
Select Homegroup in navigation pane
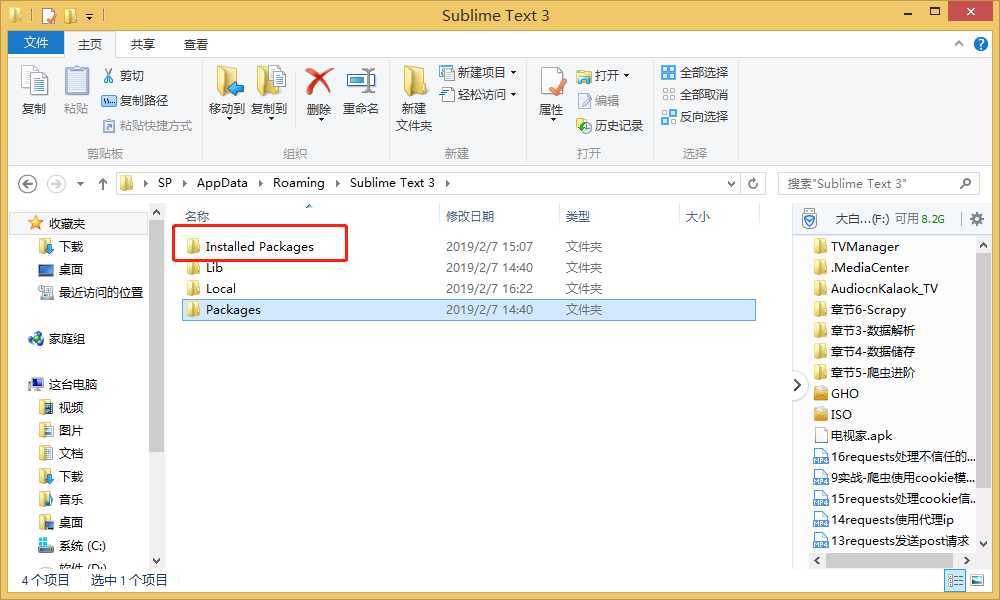(x=66, y=339)
